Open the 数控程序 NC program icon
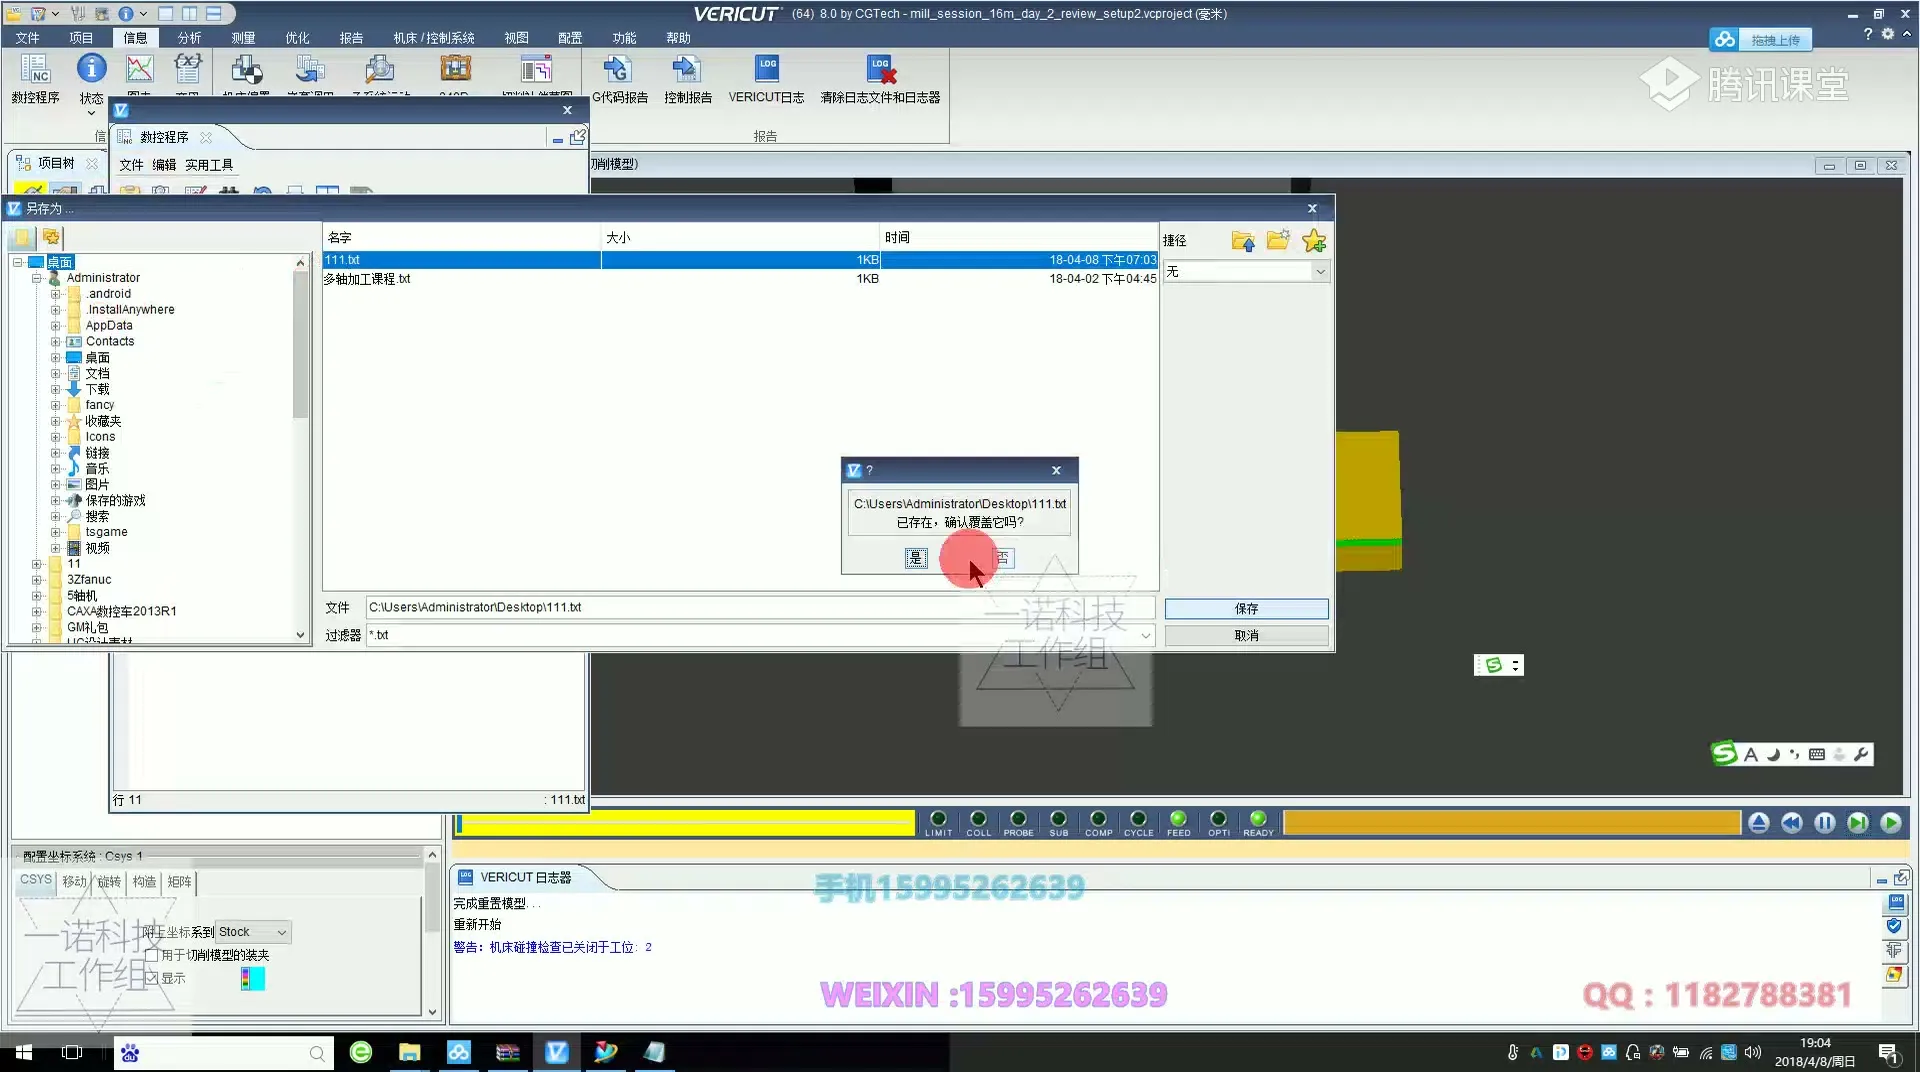The height and width of the screenshot is (1072, 1920). click(35, 70)
